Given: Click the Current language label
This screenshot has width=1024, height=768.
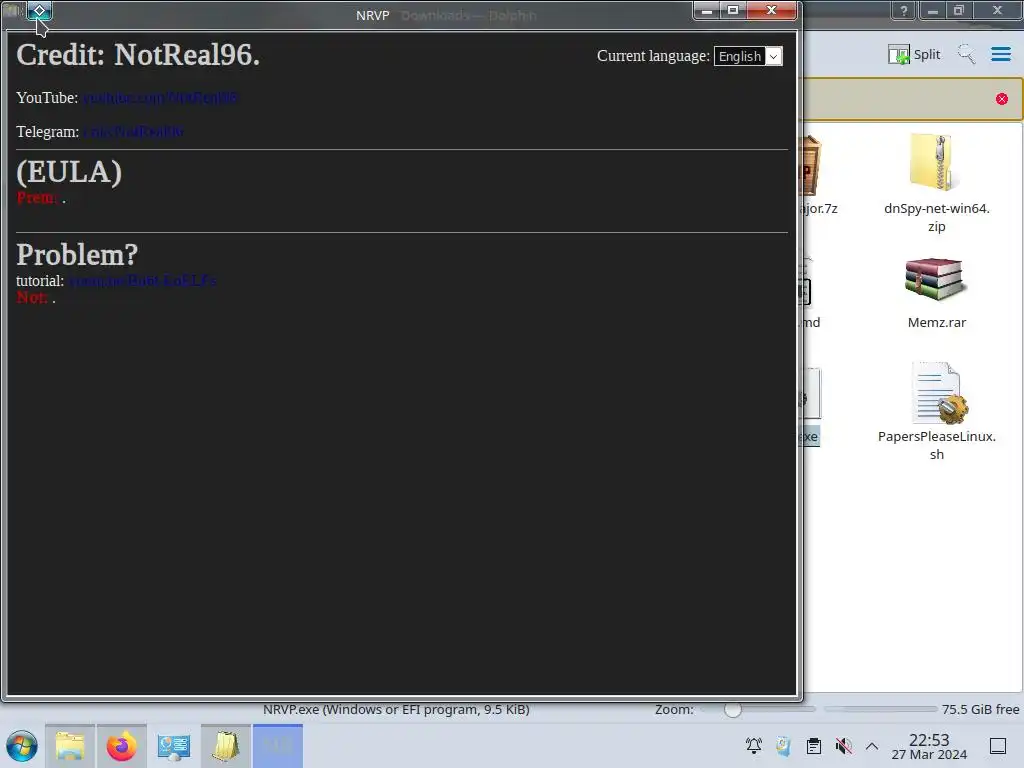Looking at the screenshot, I should click(x=653, y=56).
